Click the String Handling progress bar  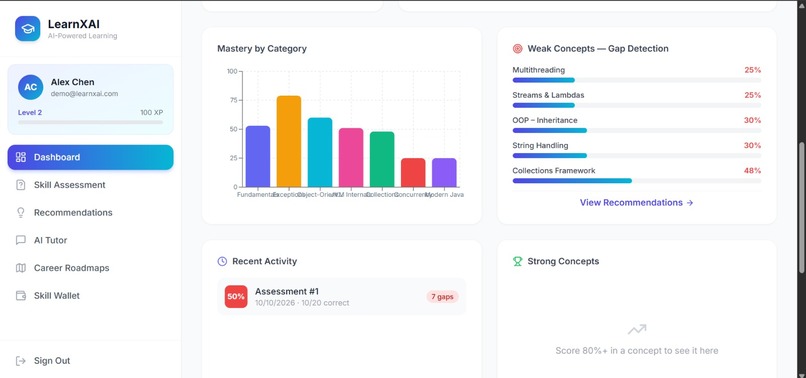(636, 156)
